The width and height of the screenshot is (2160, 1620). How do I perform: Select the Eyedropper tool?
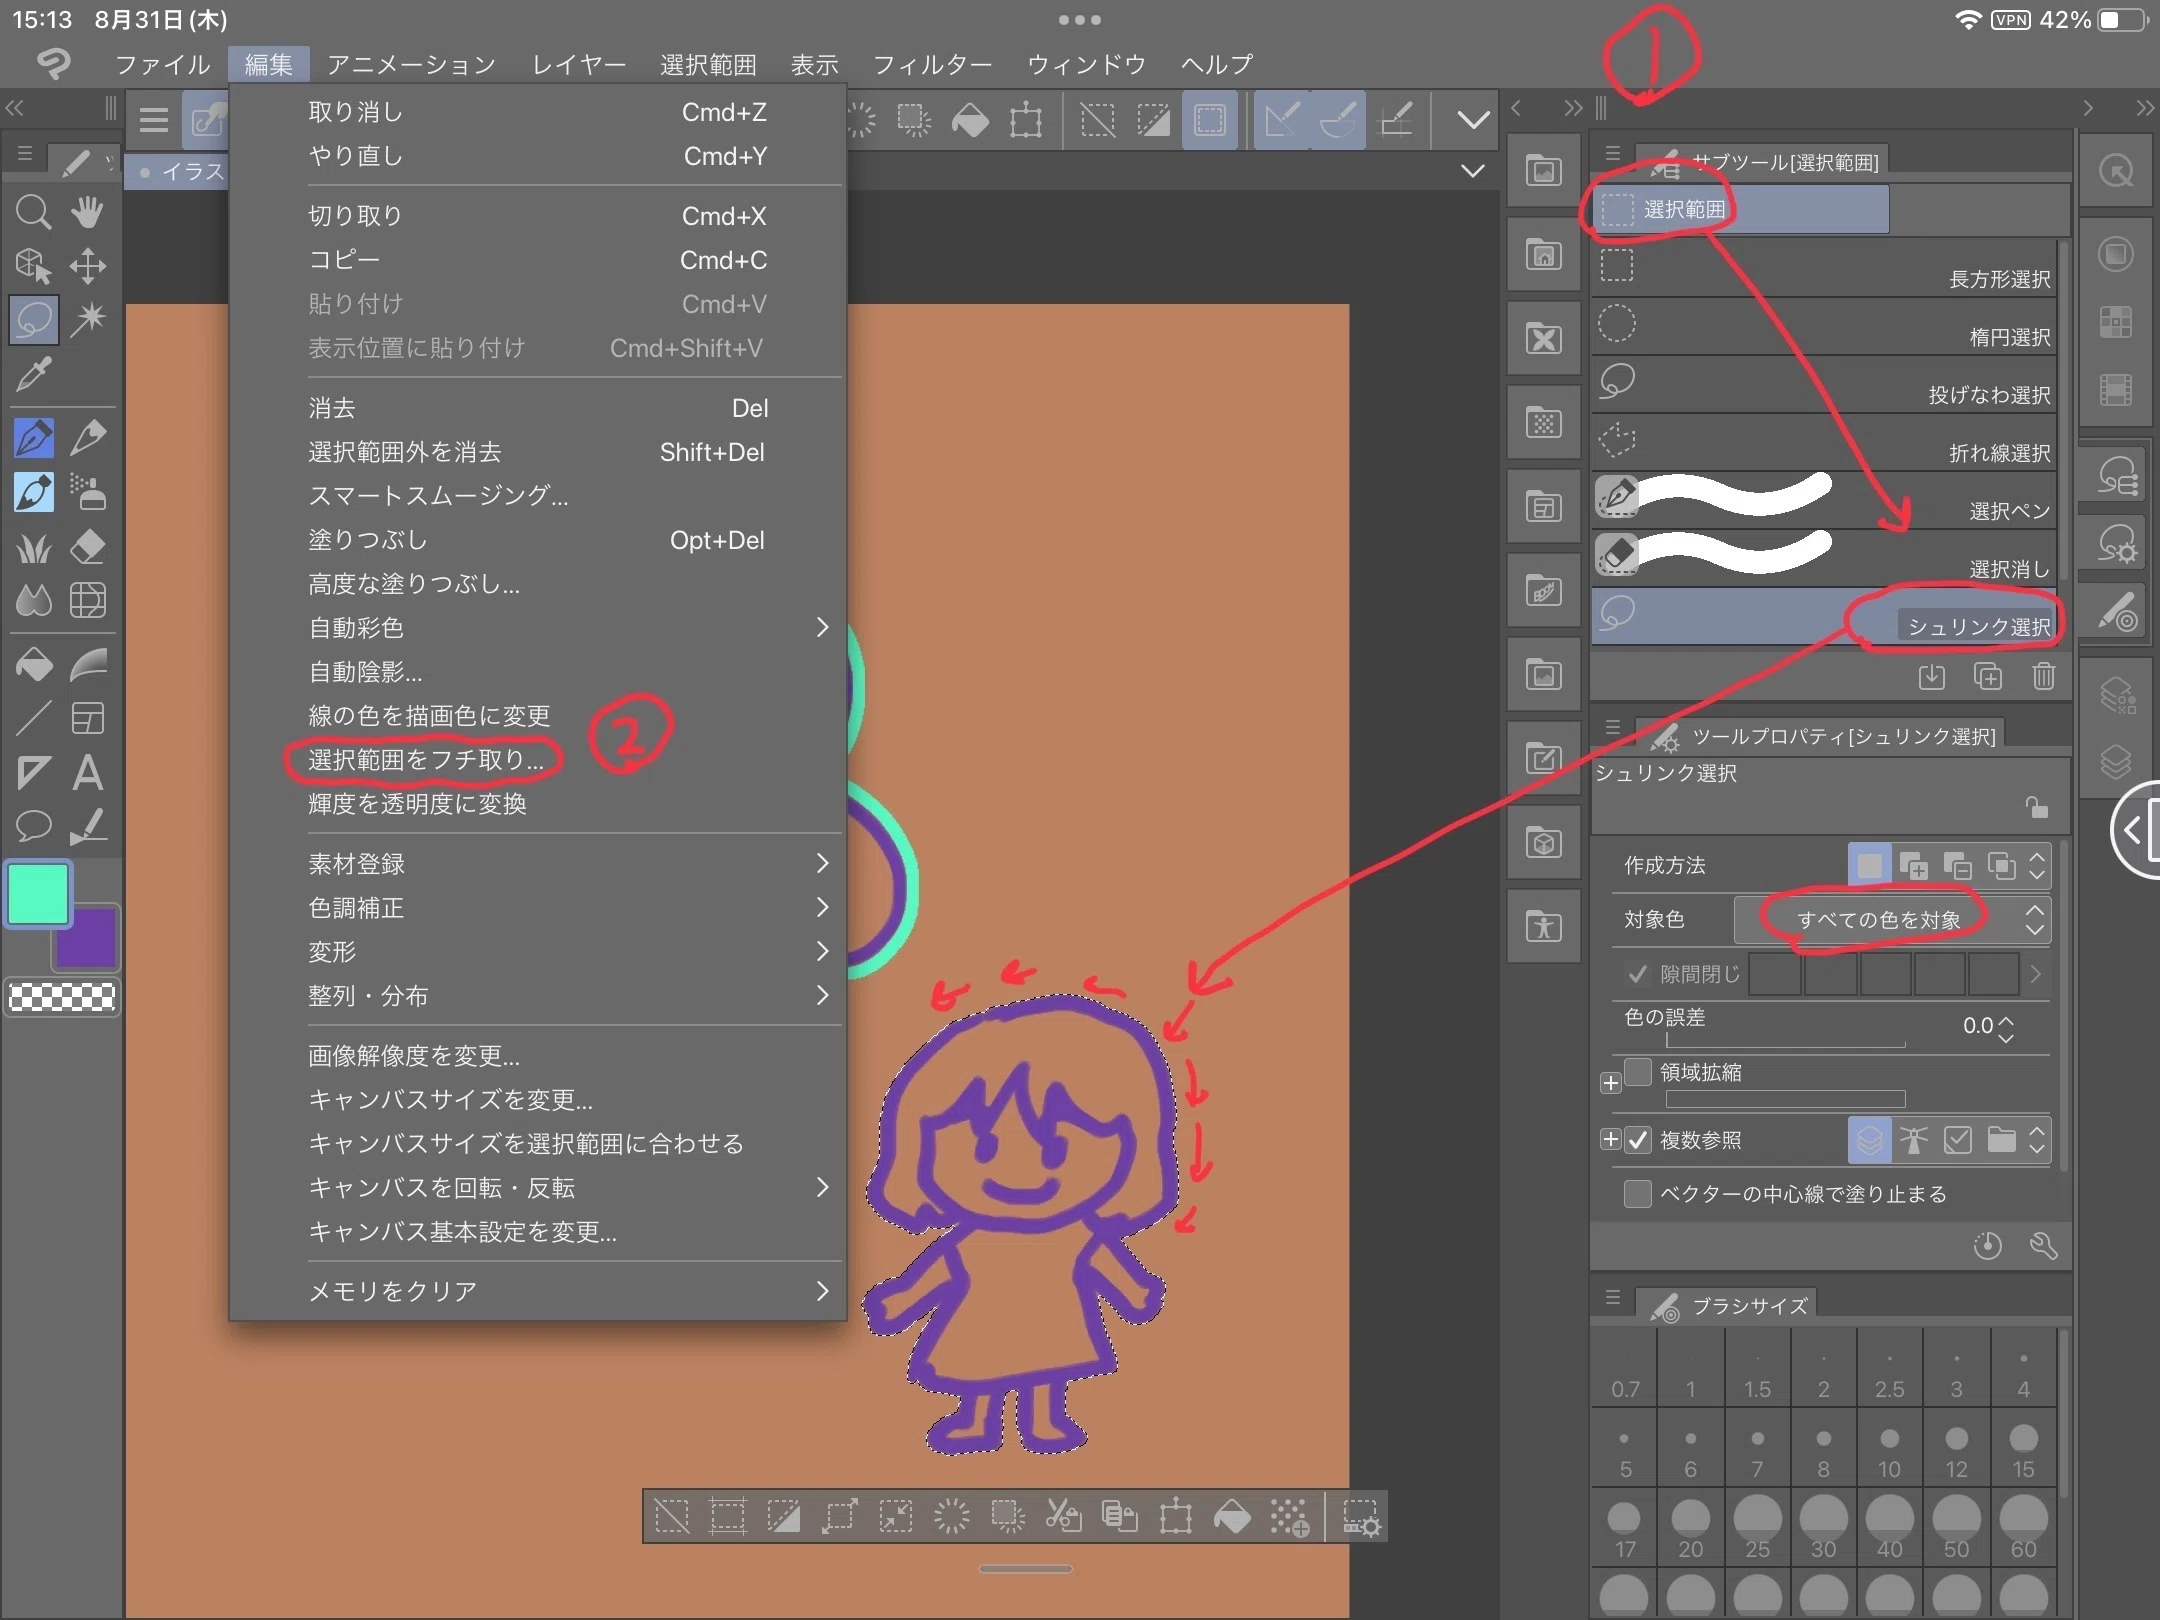click(x=33, y=374)
